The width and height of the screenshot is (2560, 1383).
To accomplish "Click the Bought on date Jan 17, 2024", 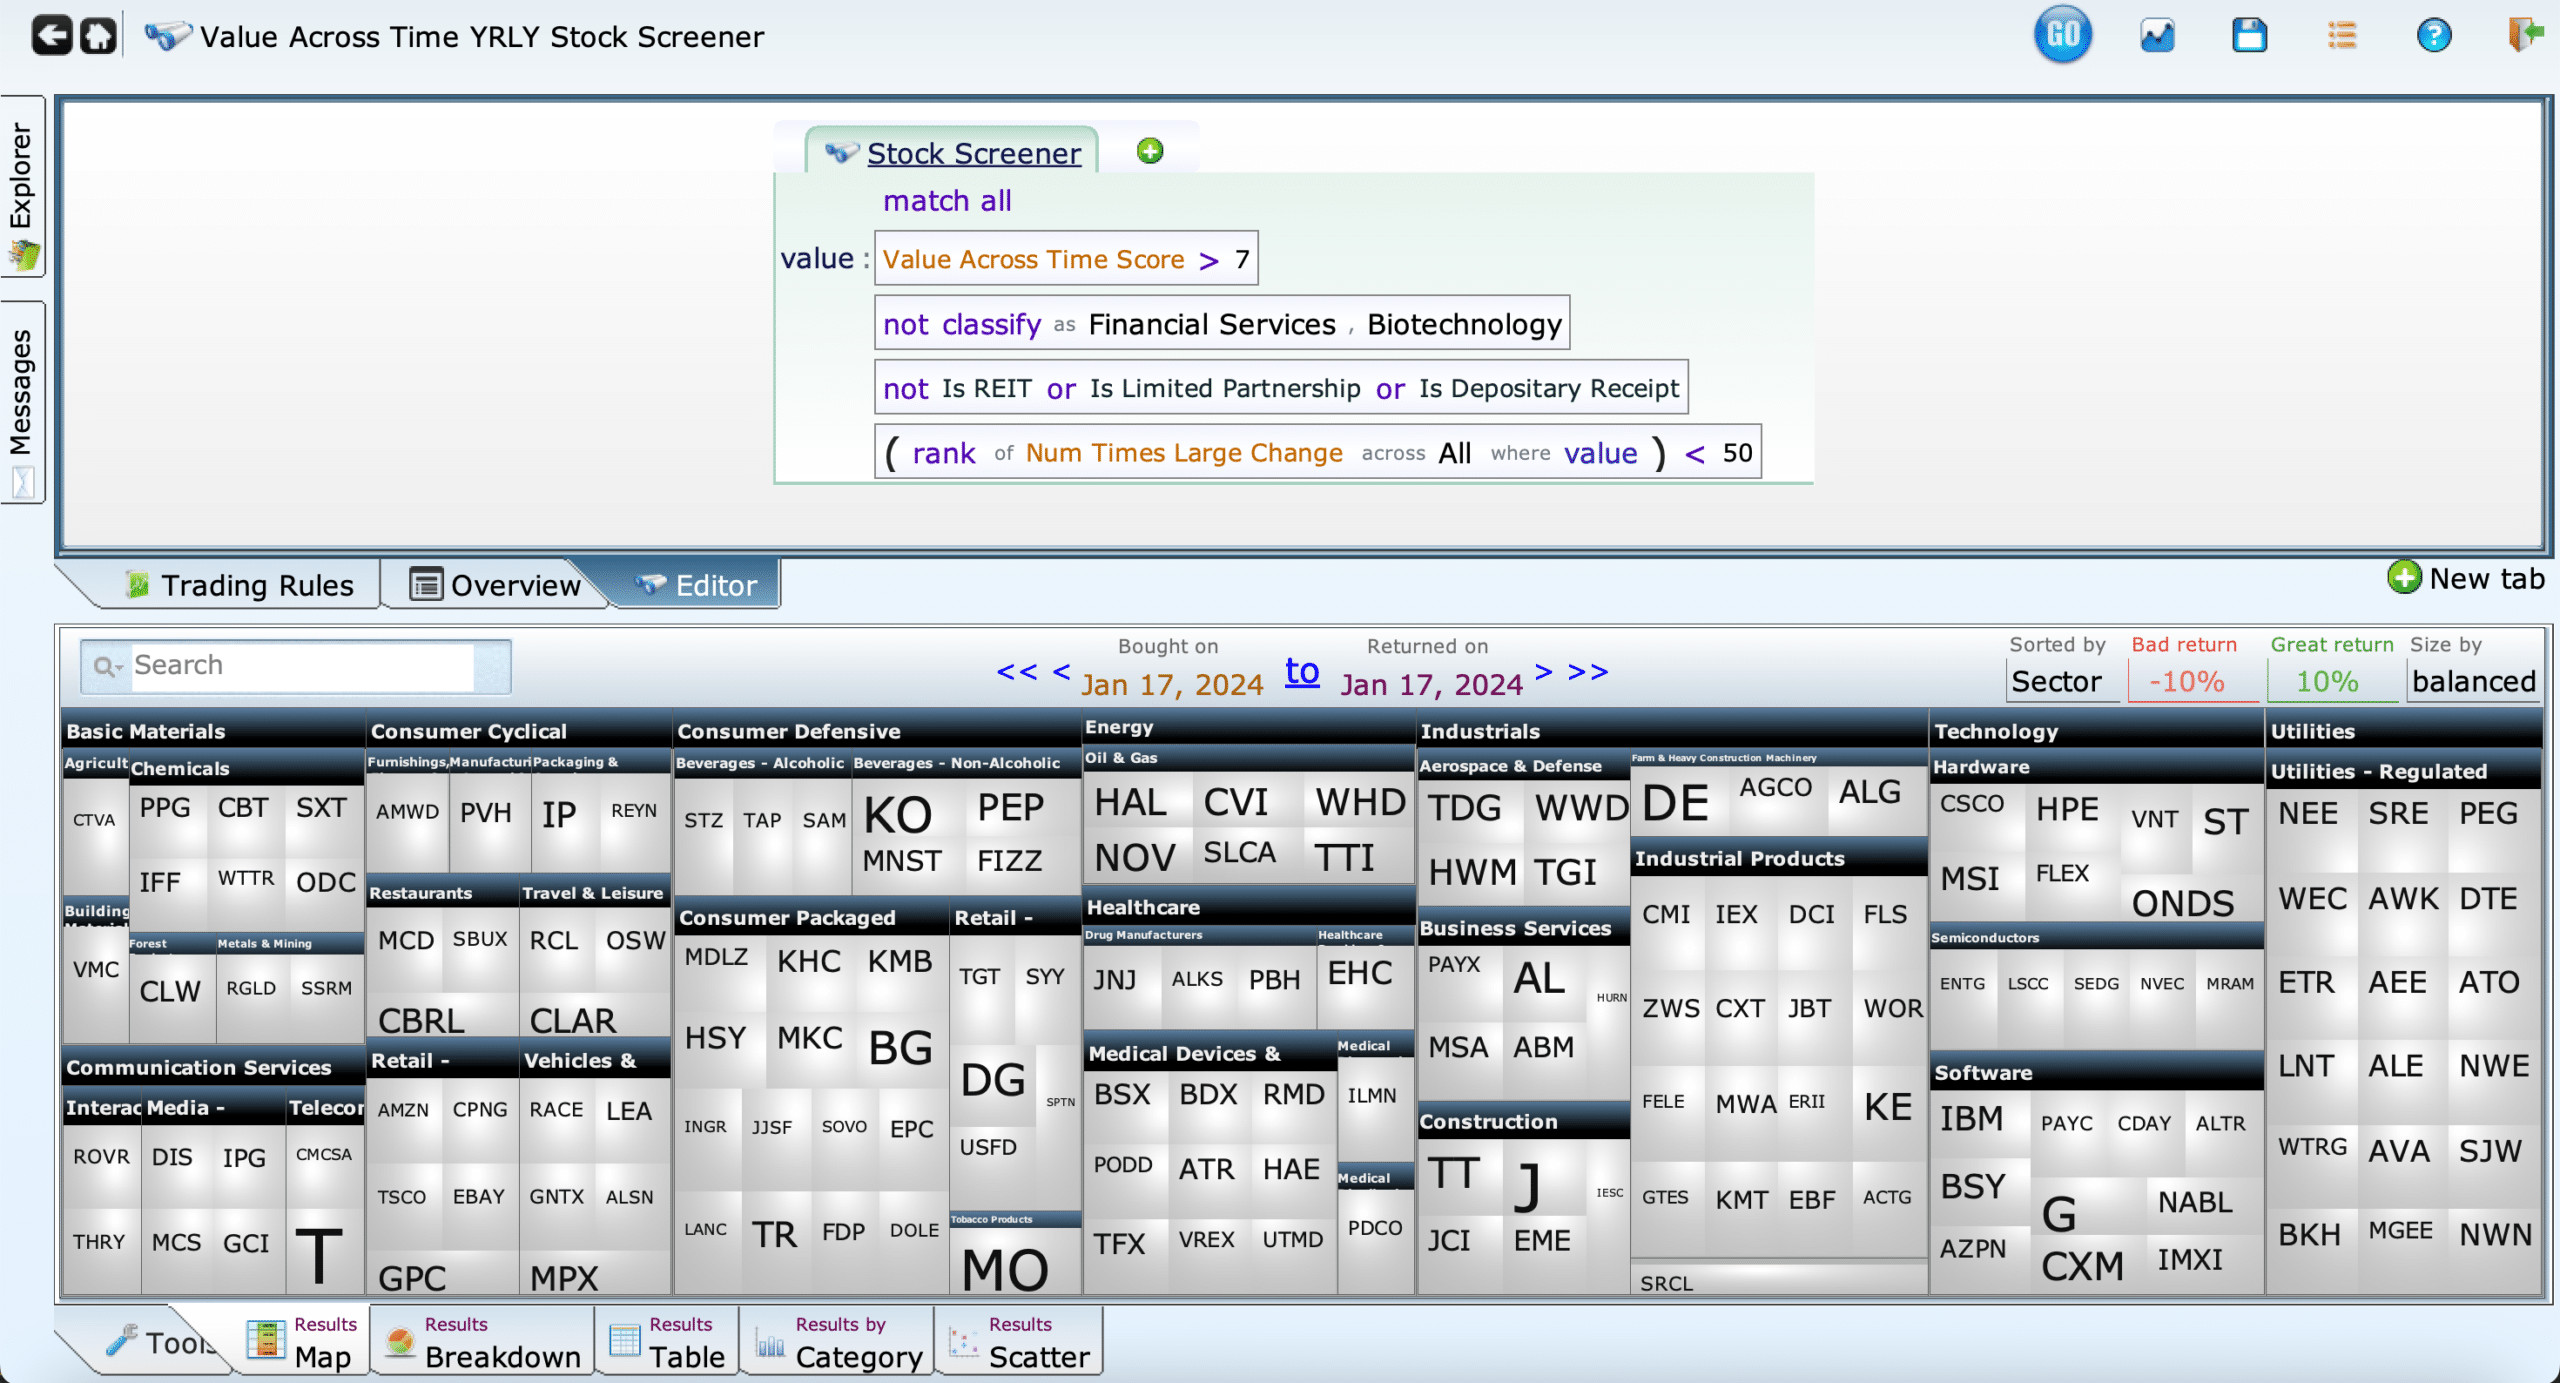I will point(1172,685).
